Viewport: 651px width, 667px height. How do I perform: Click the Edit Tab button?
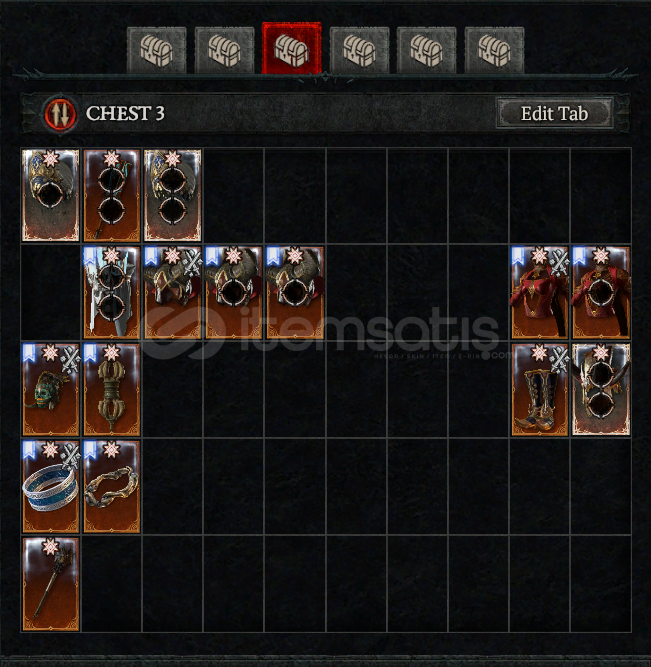tap(554, 114)
